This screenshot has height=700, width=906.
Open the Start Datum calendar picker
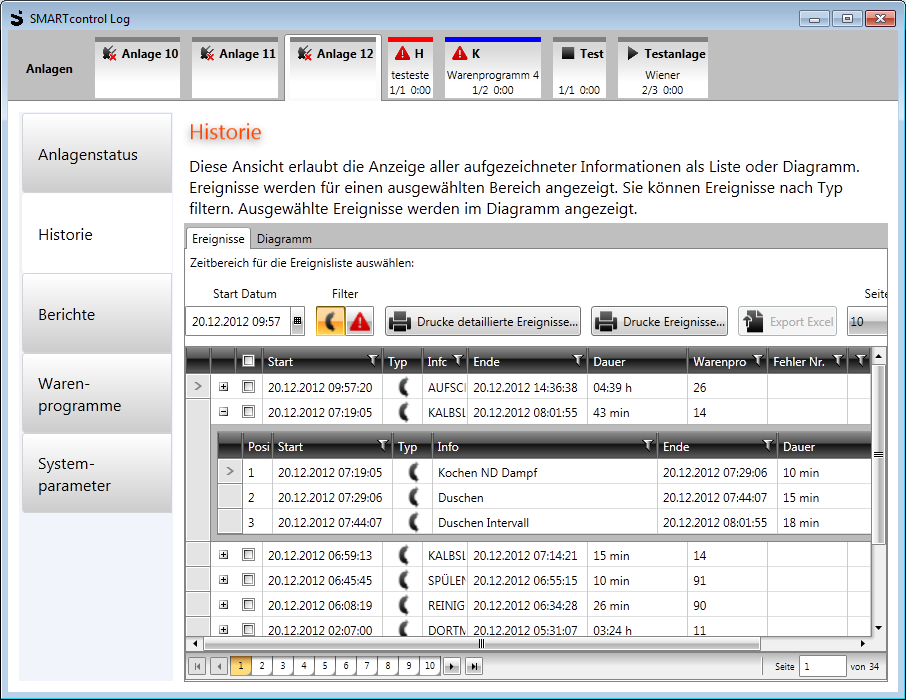pos(297,322)
